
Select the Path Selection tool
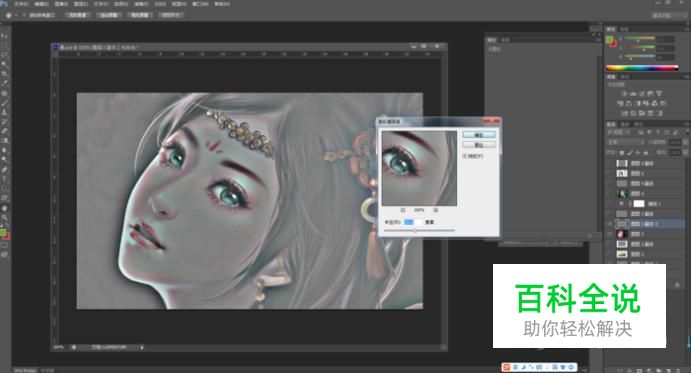tap(4, 188)
